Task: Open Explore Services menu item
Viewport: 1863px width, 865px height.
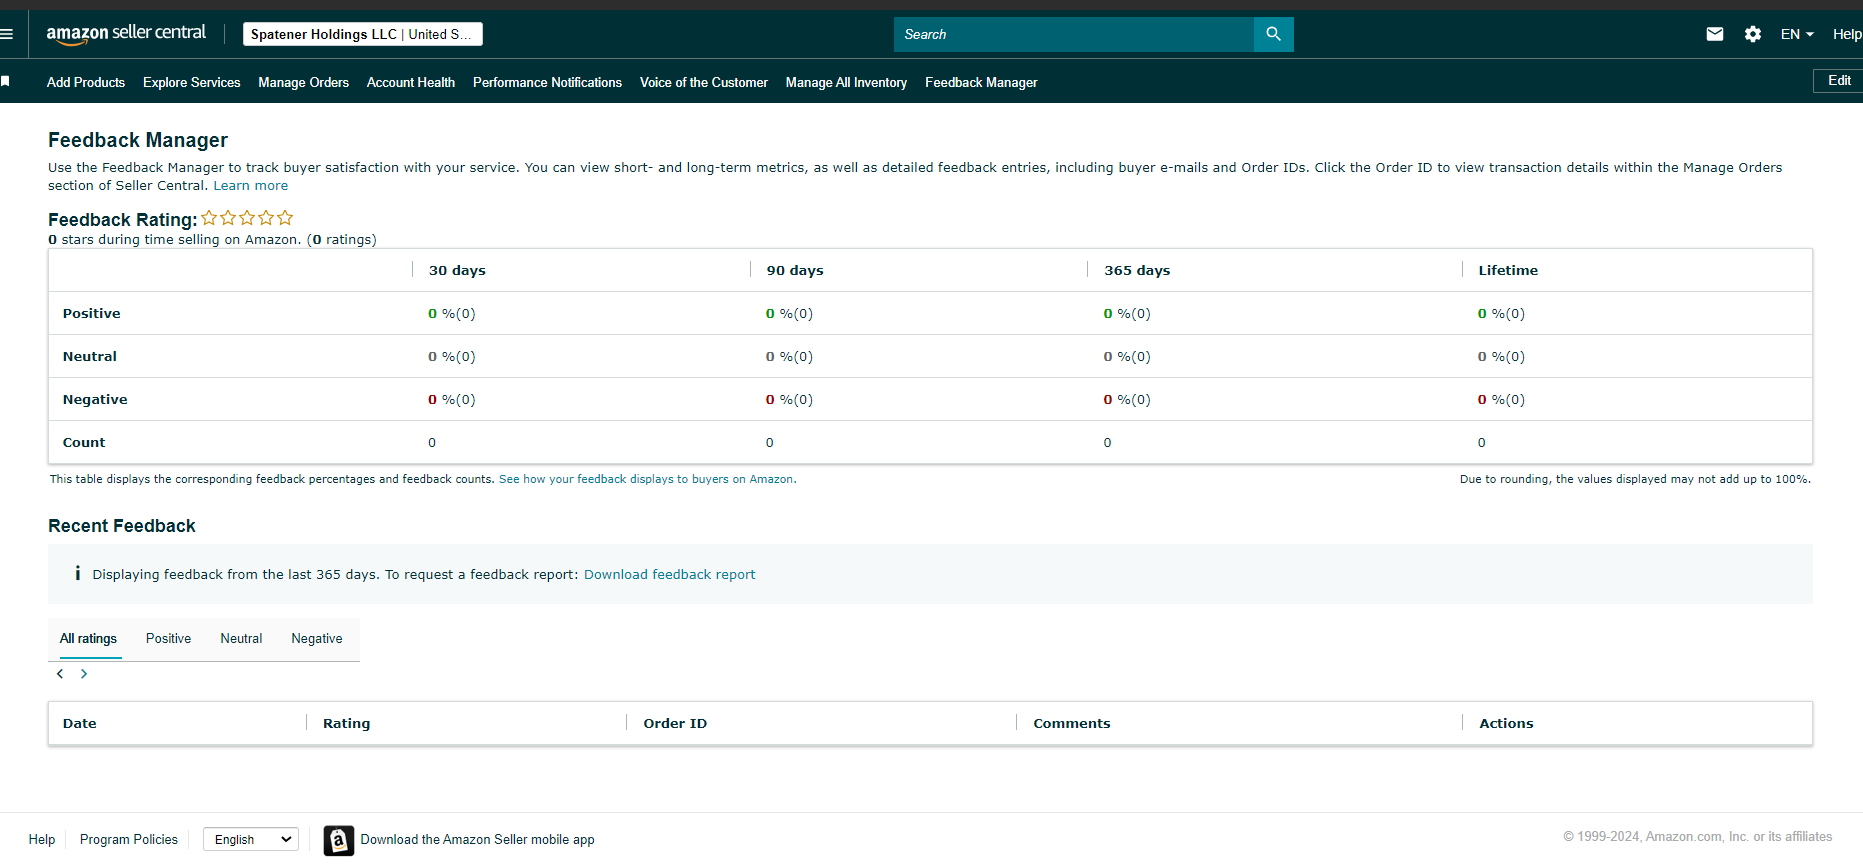Action: (192, 82)
